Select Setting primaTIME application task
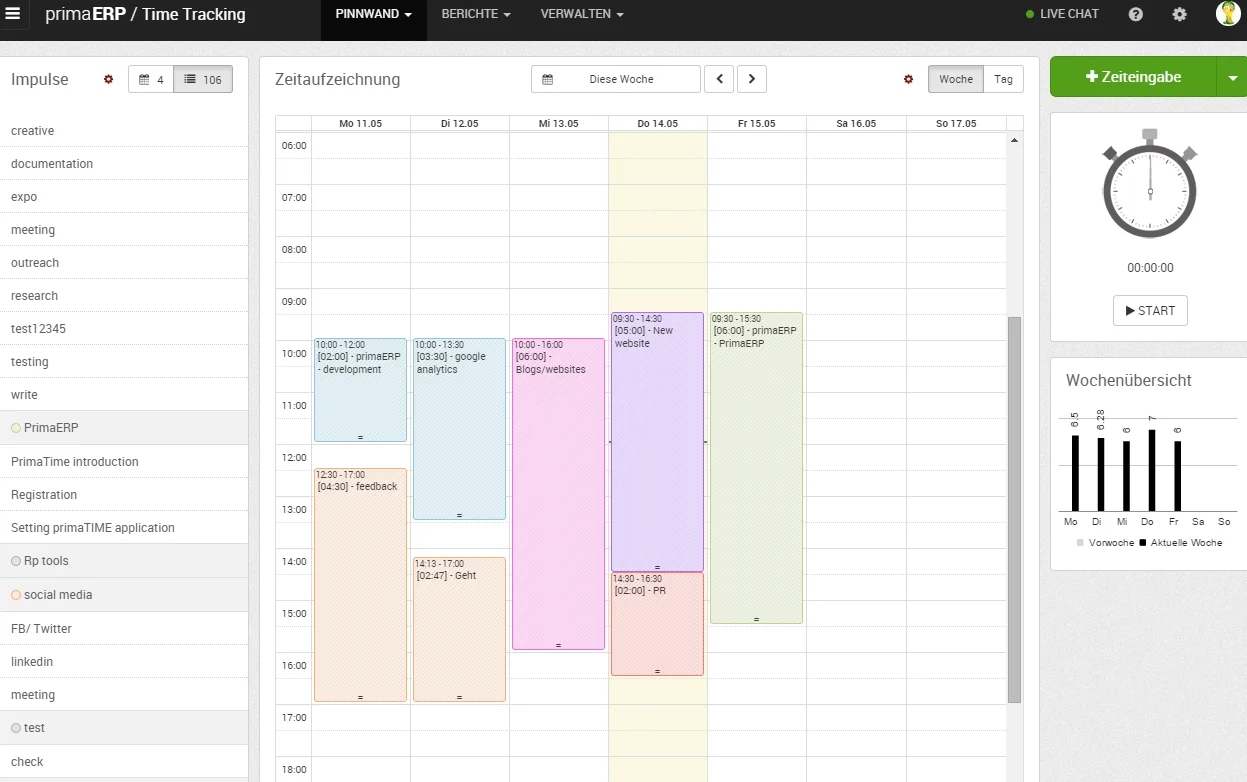The image size is (1247, 782). [124, 528]
